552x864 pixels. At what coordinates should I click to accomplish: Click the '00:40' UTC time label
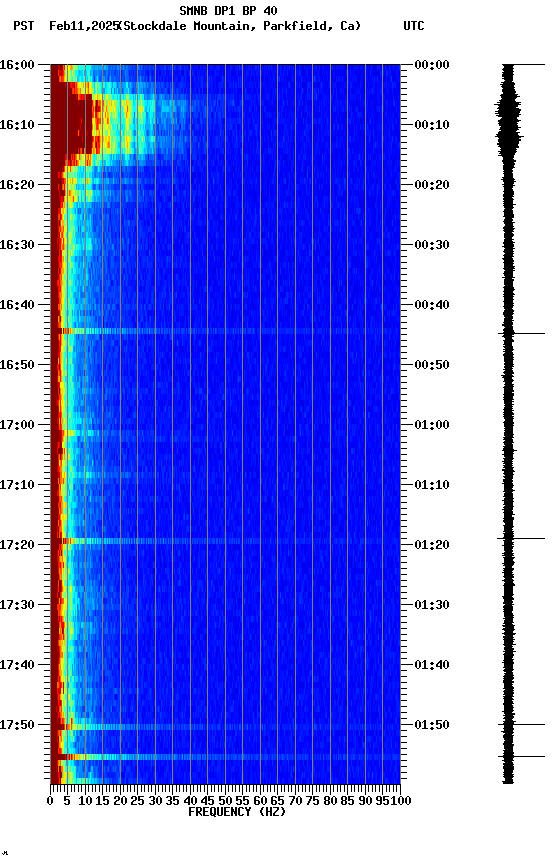[x=432, y=305]
